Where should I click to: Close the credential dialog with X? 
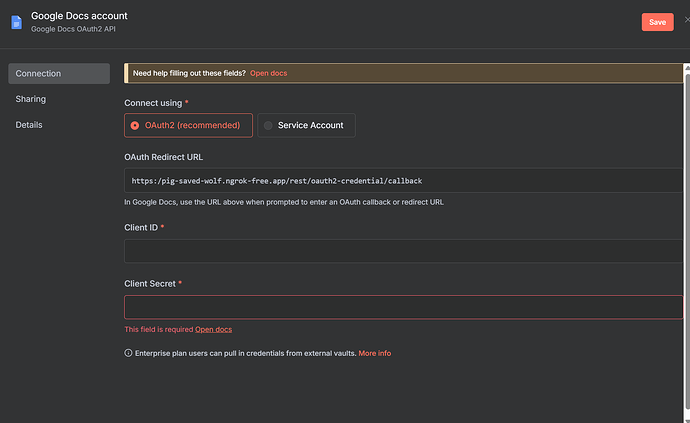point(686,19)
